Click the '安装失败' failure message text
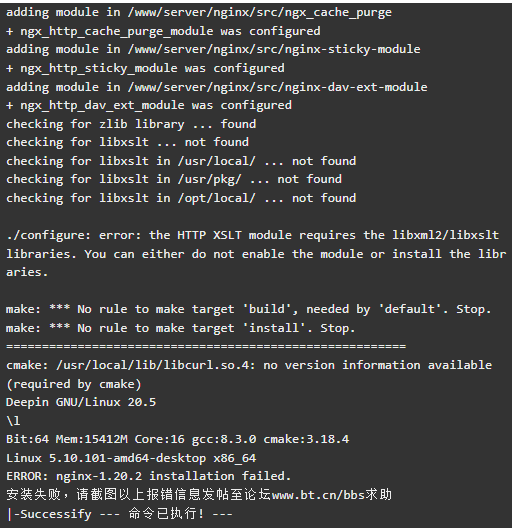This screenshot has width=512, height=528. point(33,495)
